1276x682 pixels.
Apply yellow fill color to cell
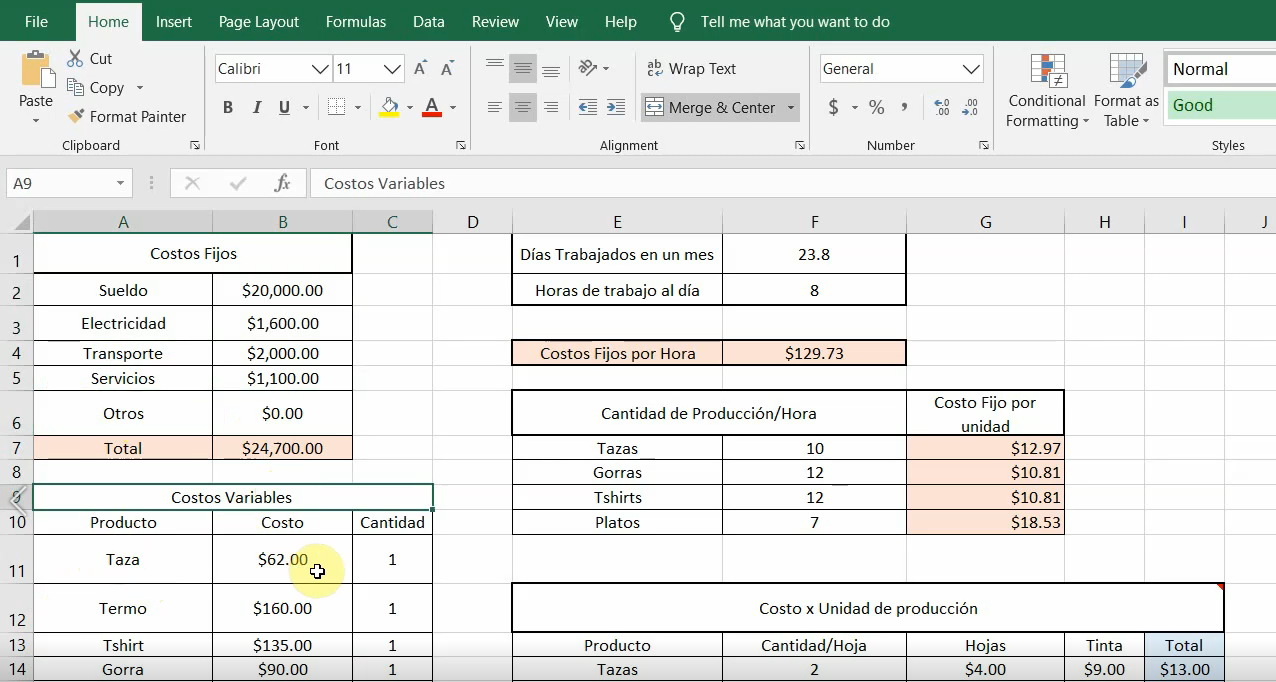[x=389, y=107]
